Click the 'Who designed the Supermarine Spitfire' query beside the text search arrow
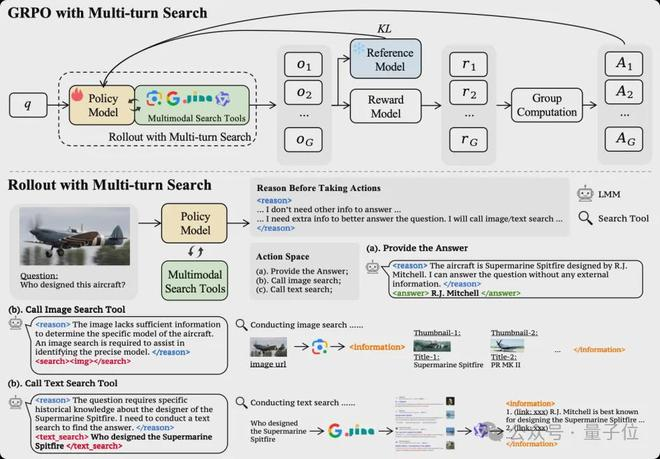660x459 pixels. [278, 431]
